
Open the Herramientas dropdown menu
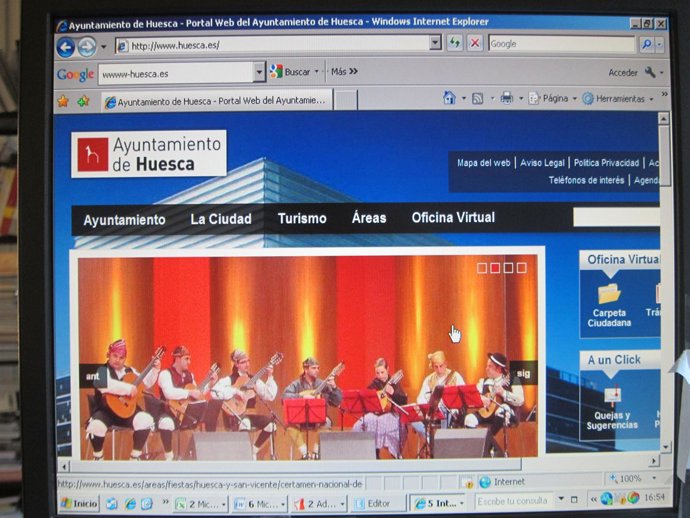pyautogui.click(x=618, y=98)
